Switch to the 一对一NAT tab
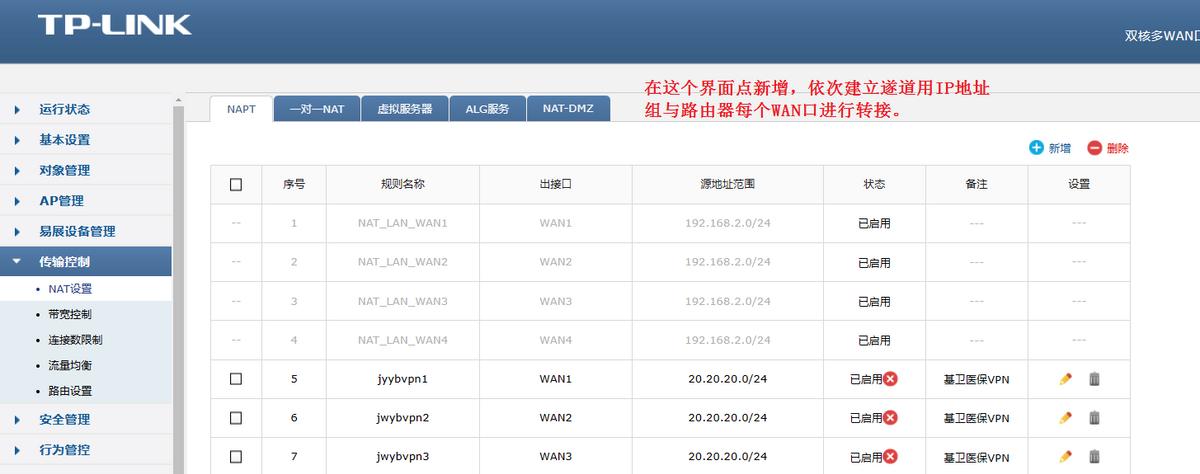 click(316, 109)
